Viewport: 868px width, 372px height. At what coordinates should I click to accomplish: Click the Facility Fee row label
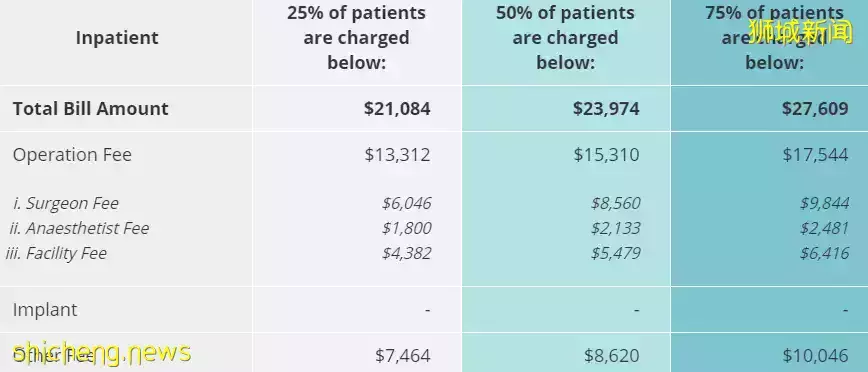coord(56,253)
